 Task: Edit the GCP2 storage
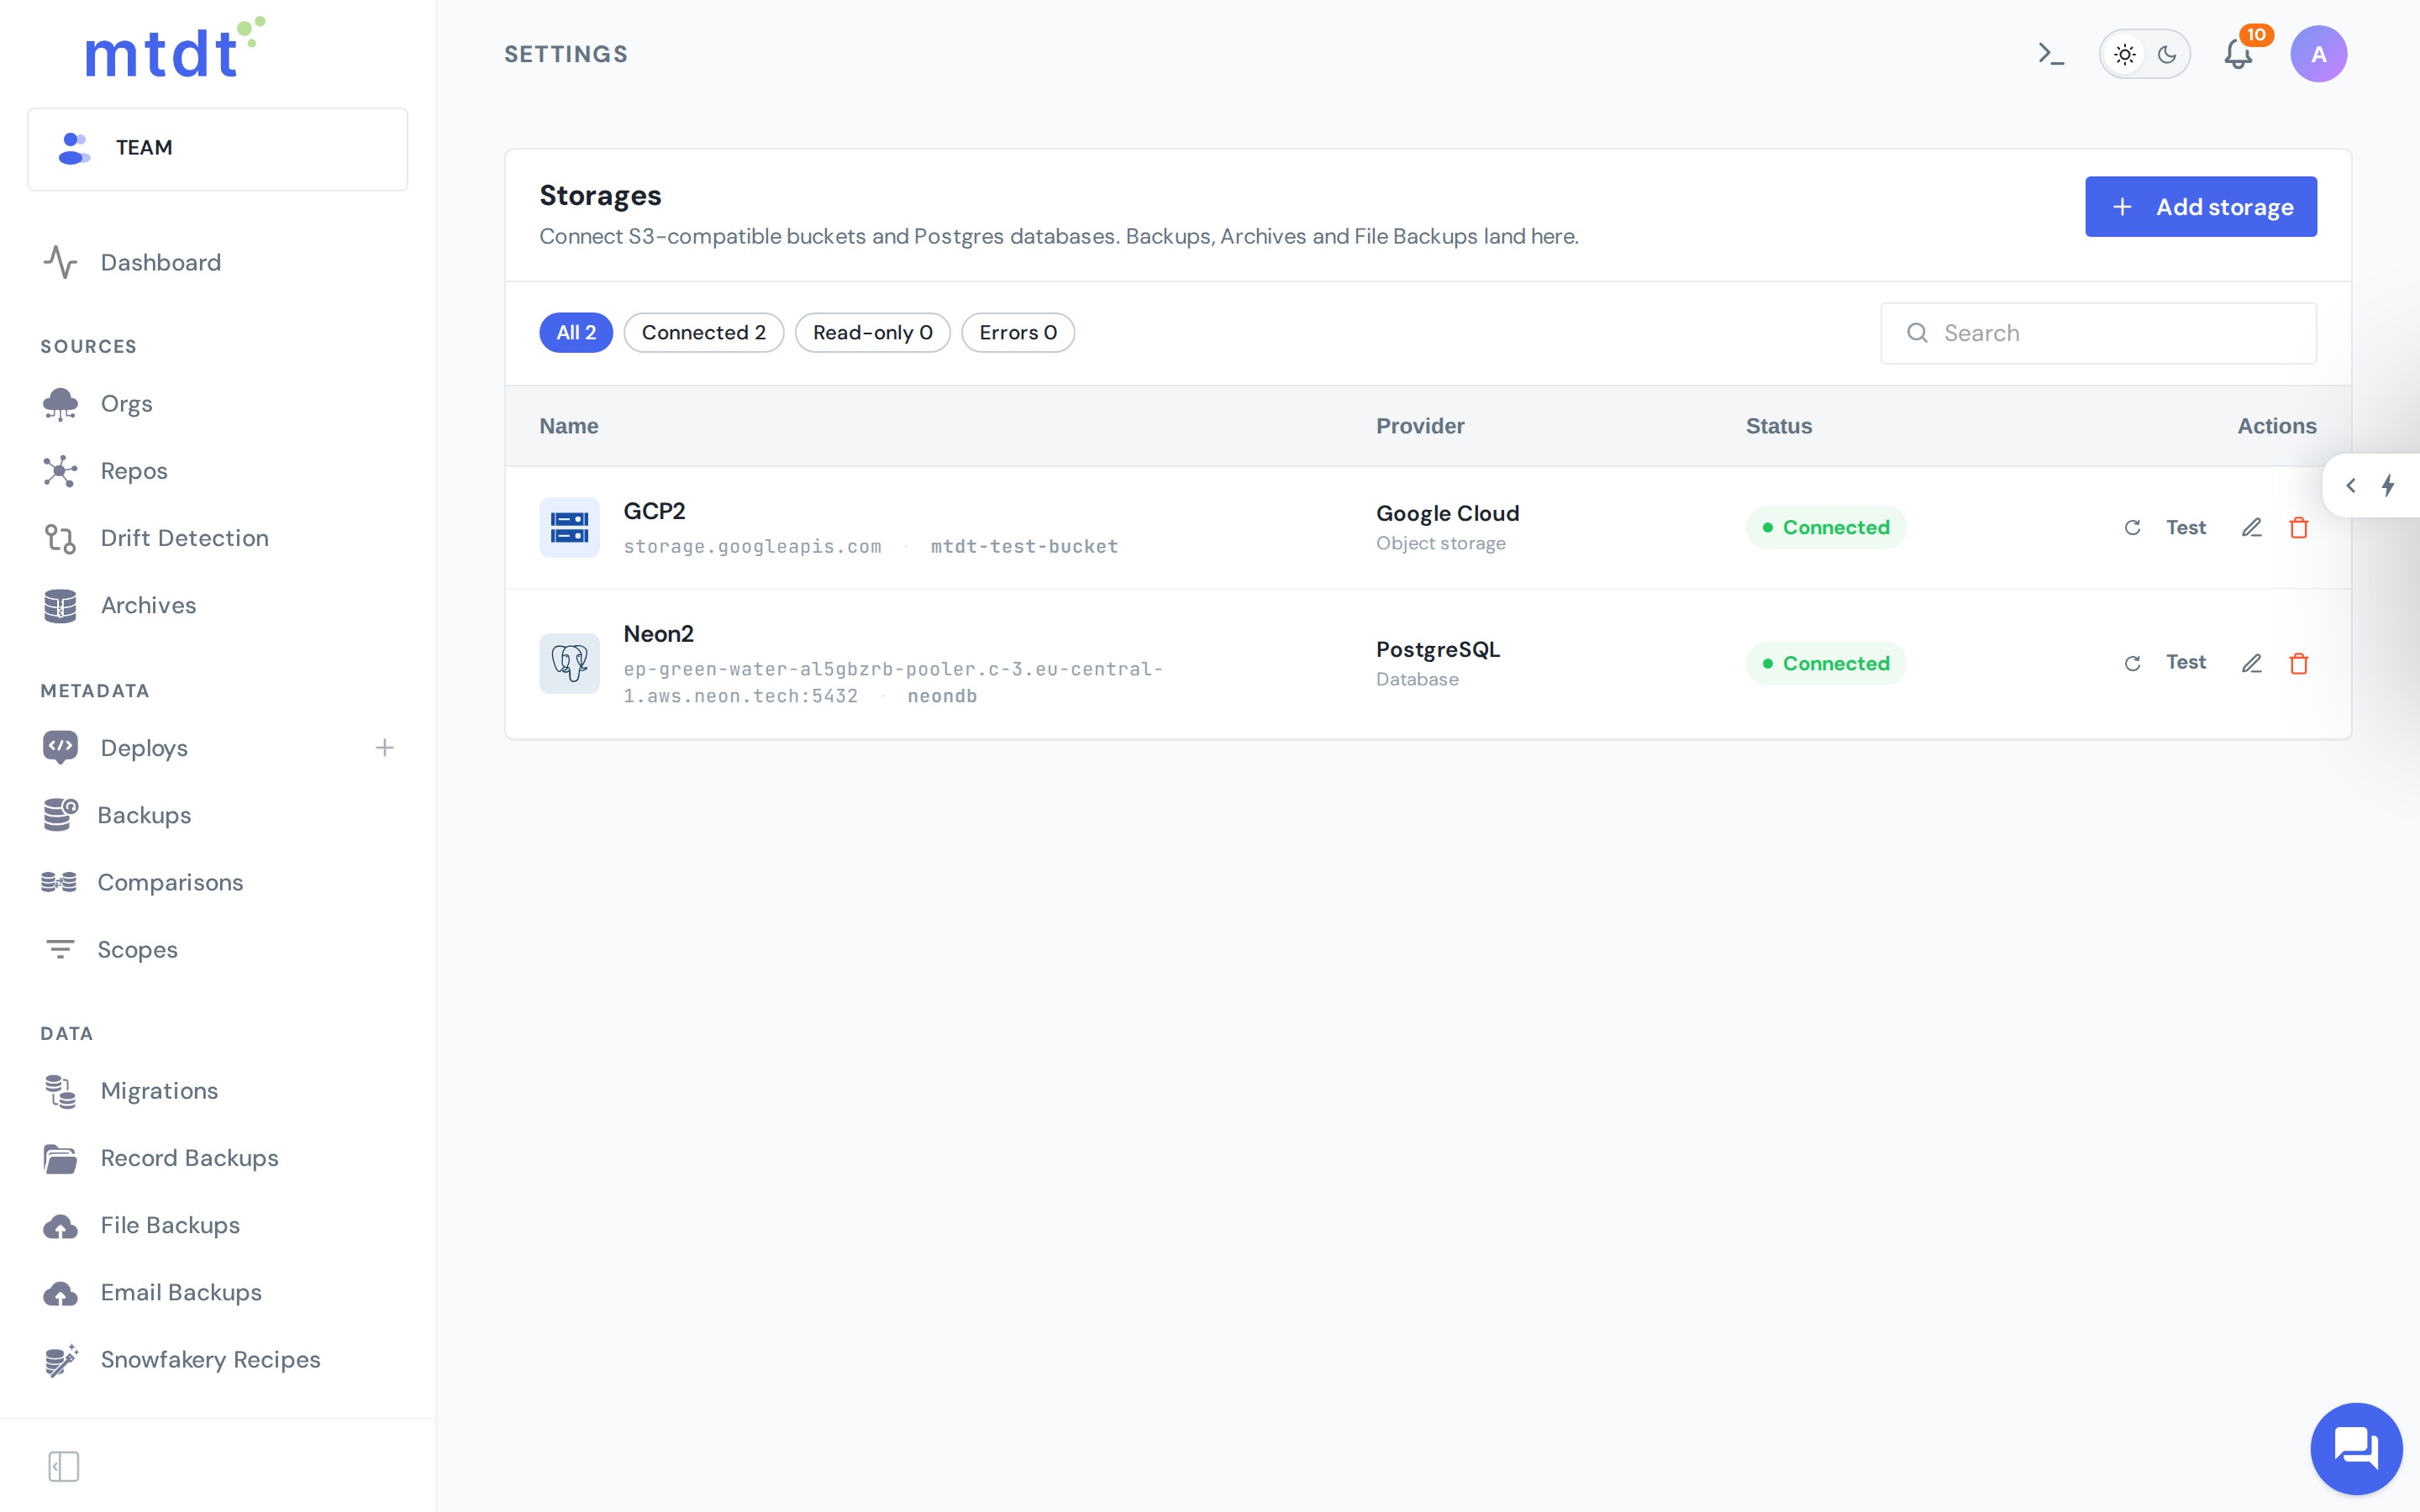point(2251,528)
